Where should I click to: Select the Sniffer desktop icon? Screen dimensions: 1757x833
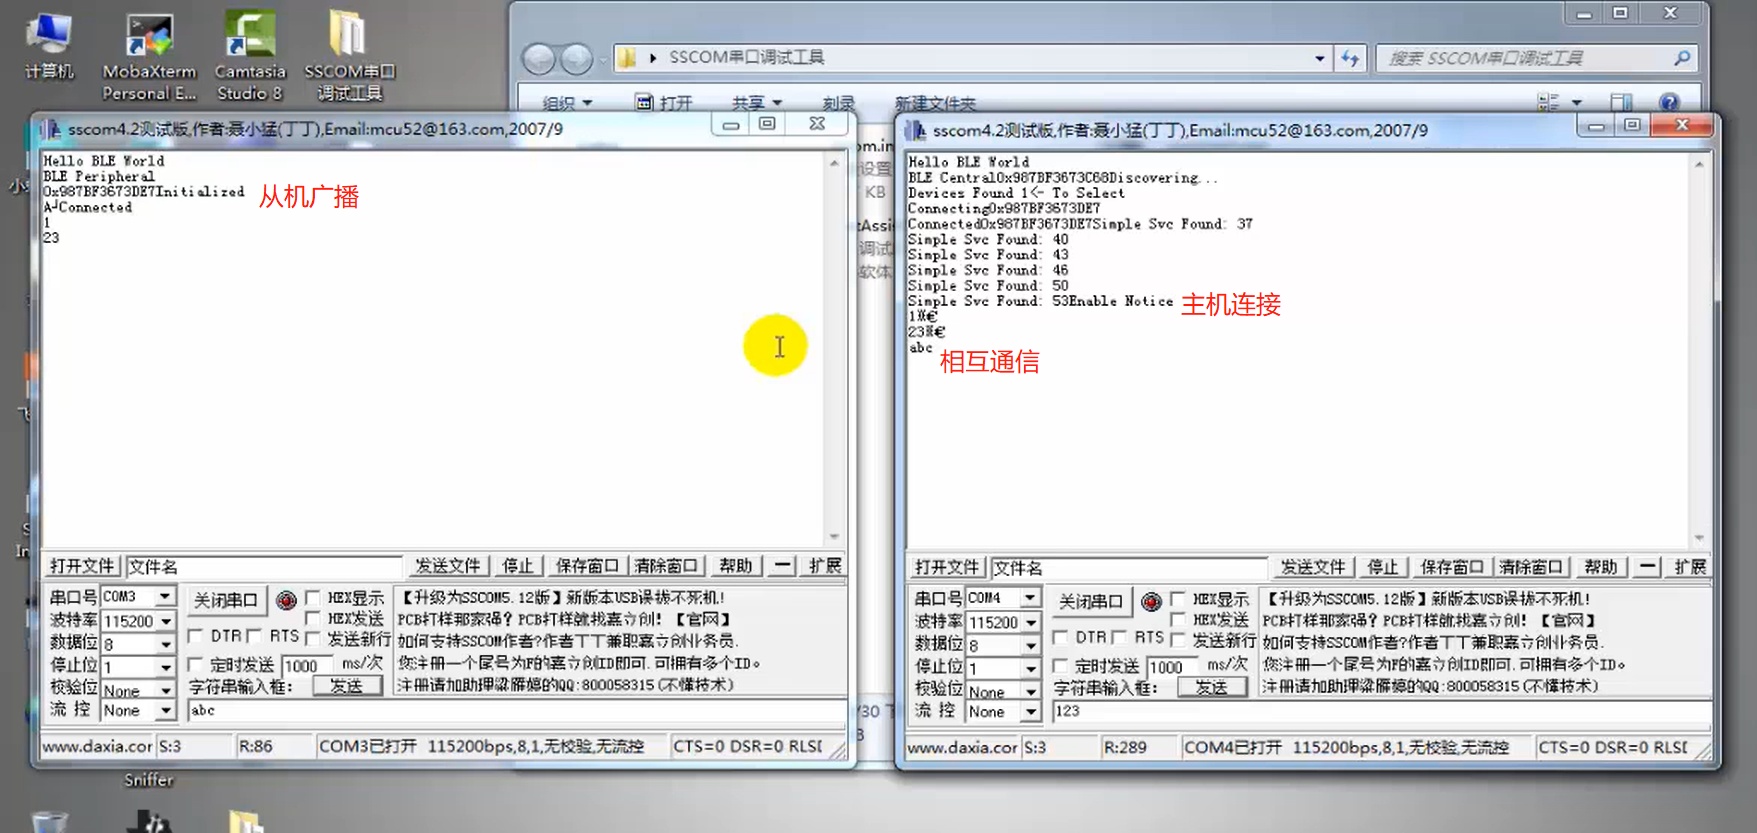[x=148, y=780]
